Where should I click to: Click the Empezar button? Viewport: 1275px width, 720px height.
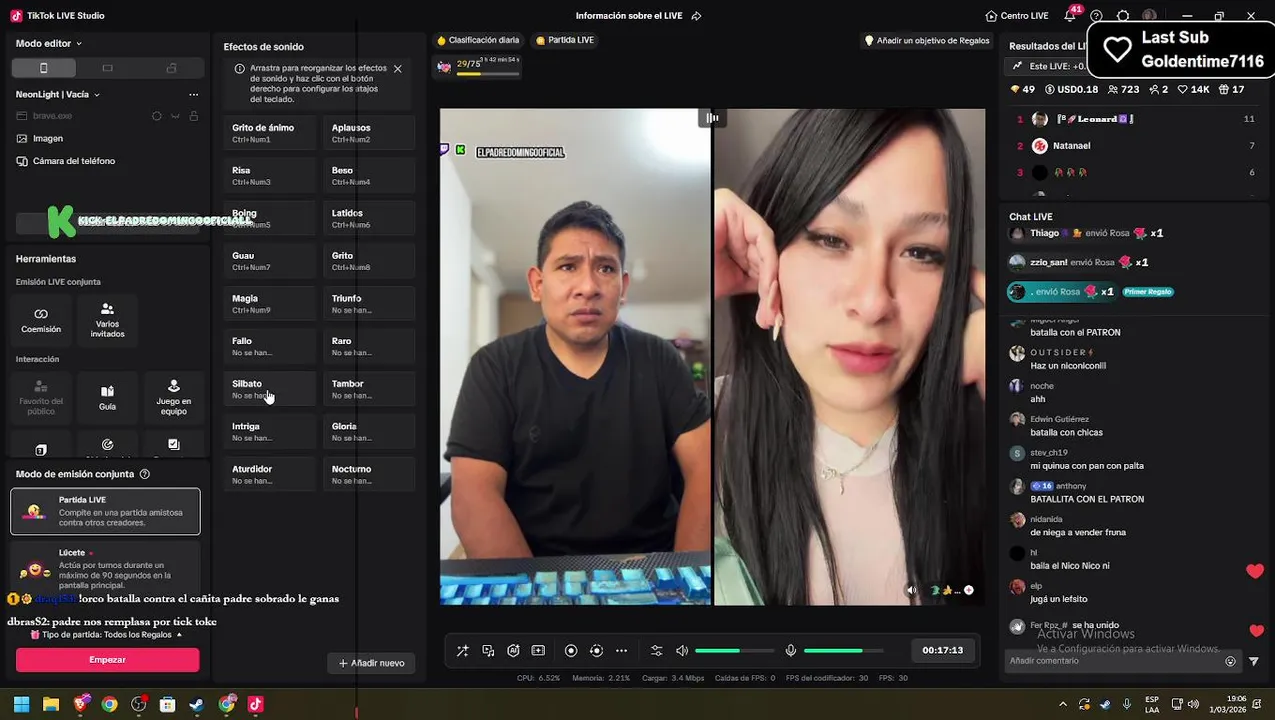coord(107,660)
